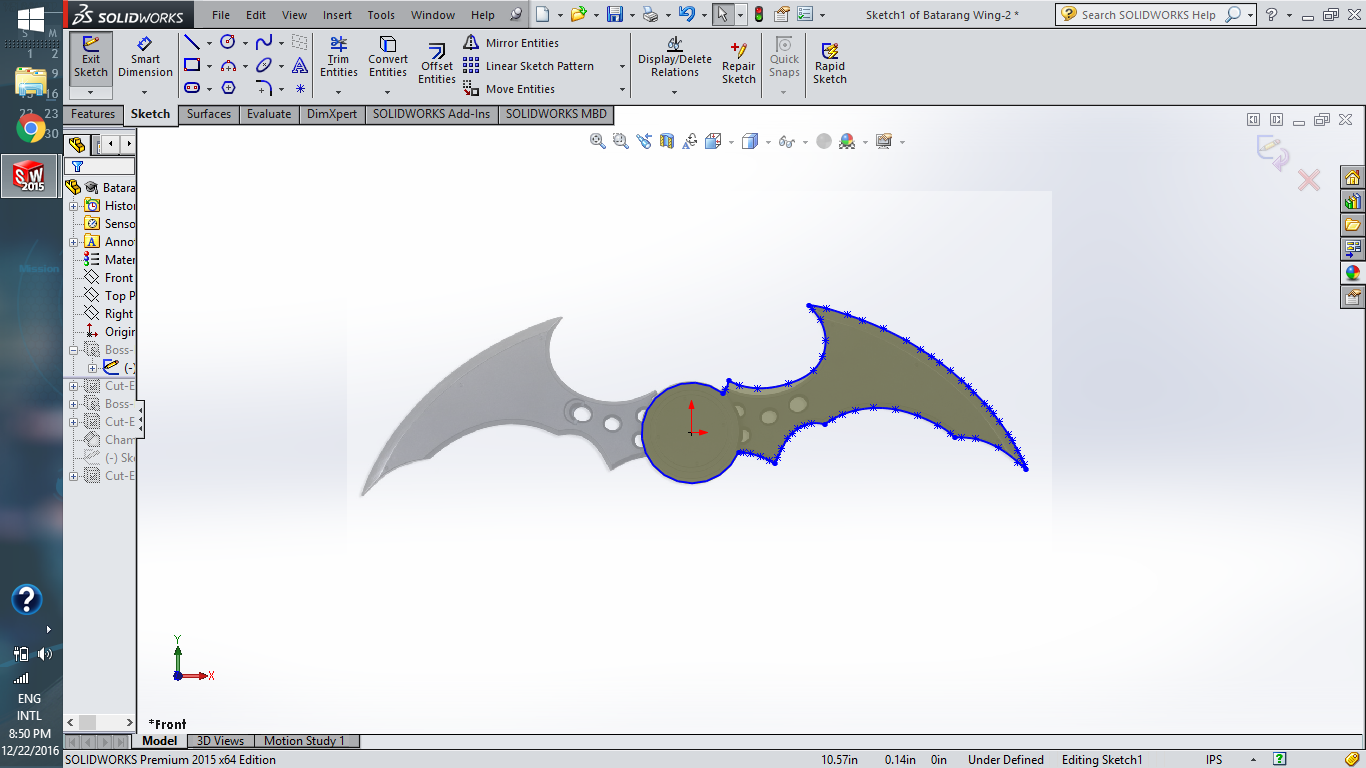The width and height of the screenshot is (1366, 768).
Task: Click Linear Sketch Pattern
Action: click(x=529, y=66)
